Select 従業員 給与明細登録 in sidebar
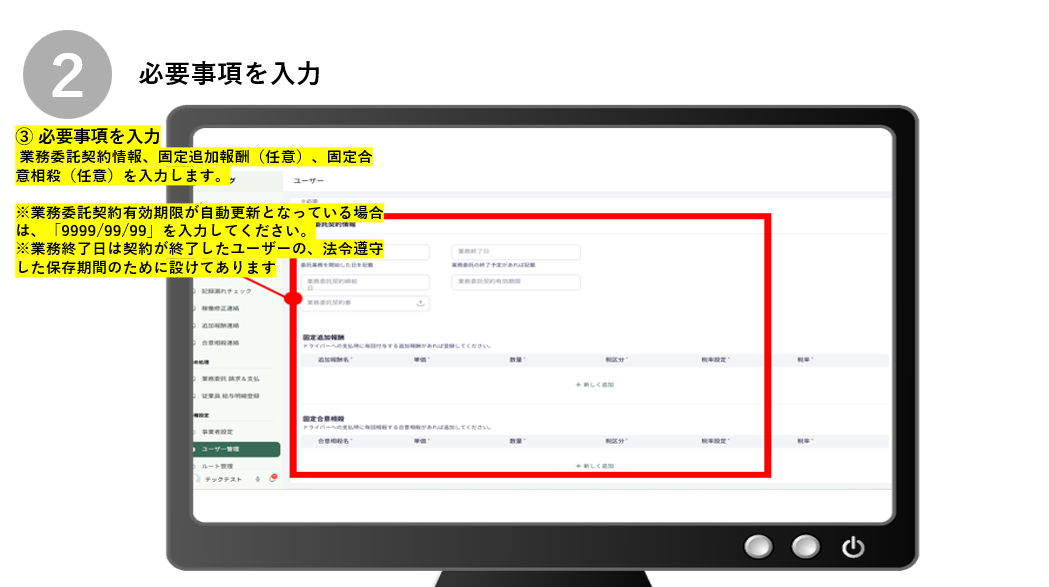Screen dimensions: 1049x587 [230, 396]
